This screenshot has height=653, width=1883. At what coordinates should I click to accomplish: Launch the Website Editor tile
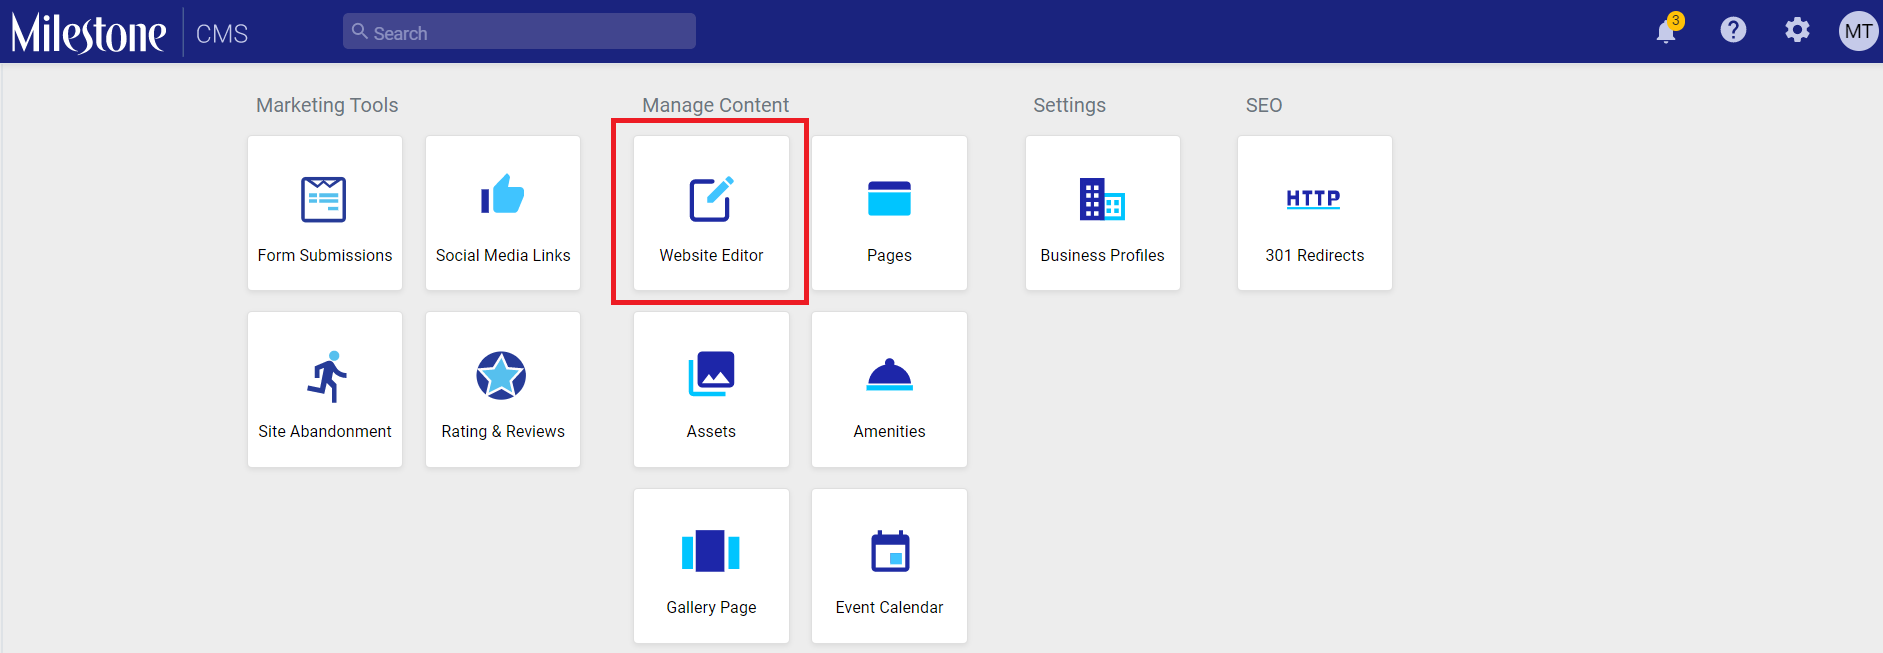coord(711,213)
